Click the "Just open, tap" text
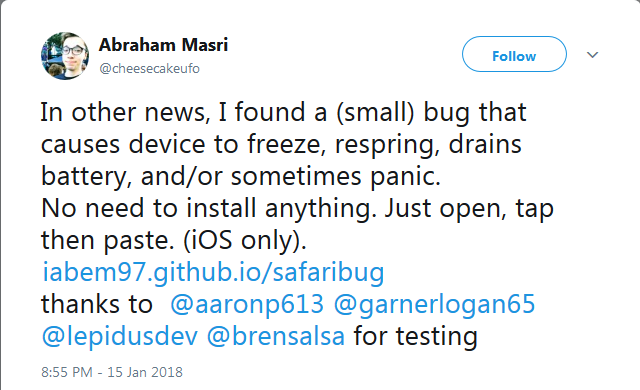Image resolution: width=640 pixels, height=390 pixels. (x=469, y=209)
